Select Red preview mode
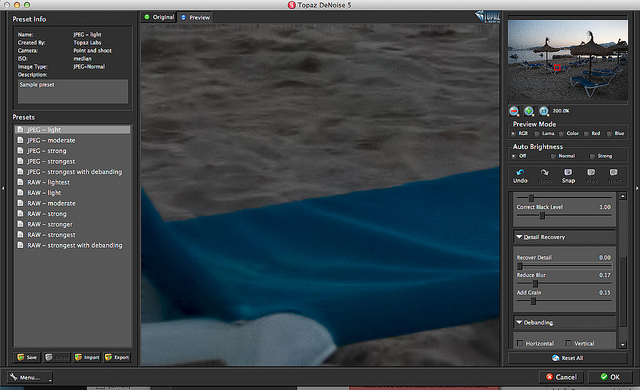Image resolution: width=640 pixels, height=390 pixels. (x=587, y=134)
